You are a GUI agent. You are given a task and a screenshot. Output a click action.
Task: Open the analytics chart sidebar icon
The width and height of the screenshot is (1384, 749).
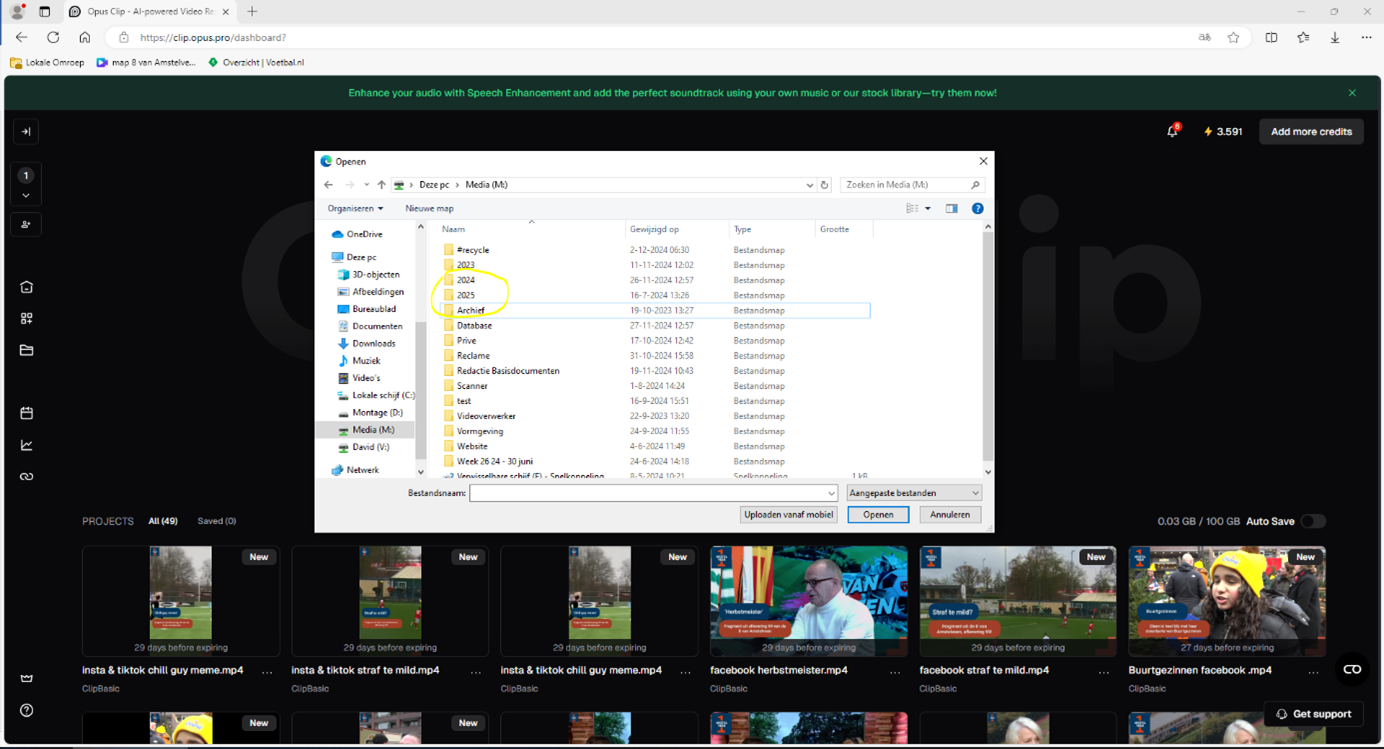[x=26, y=445]
